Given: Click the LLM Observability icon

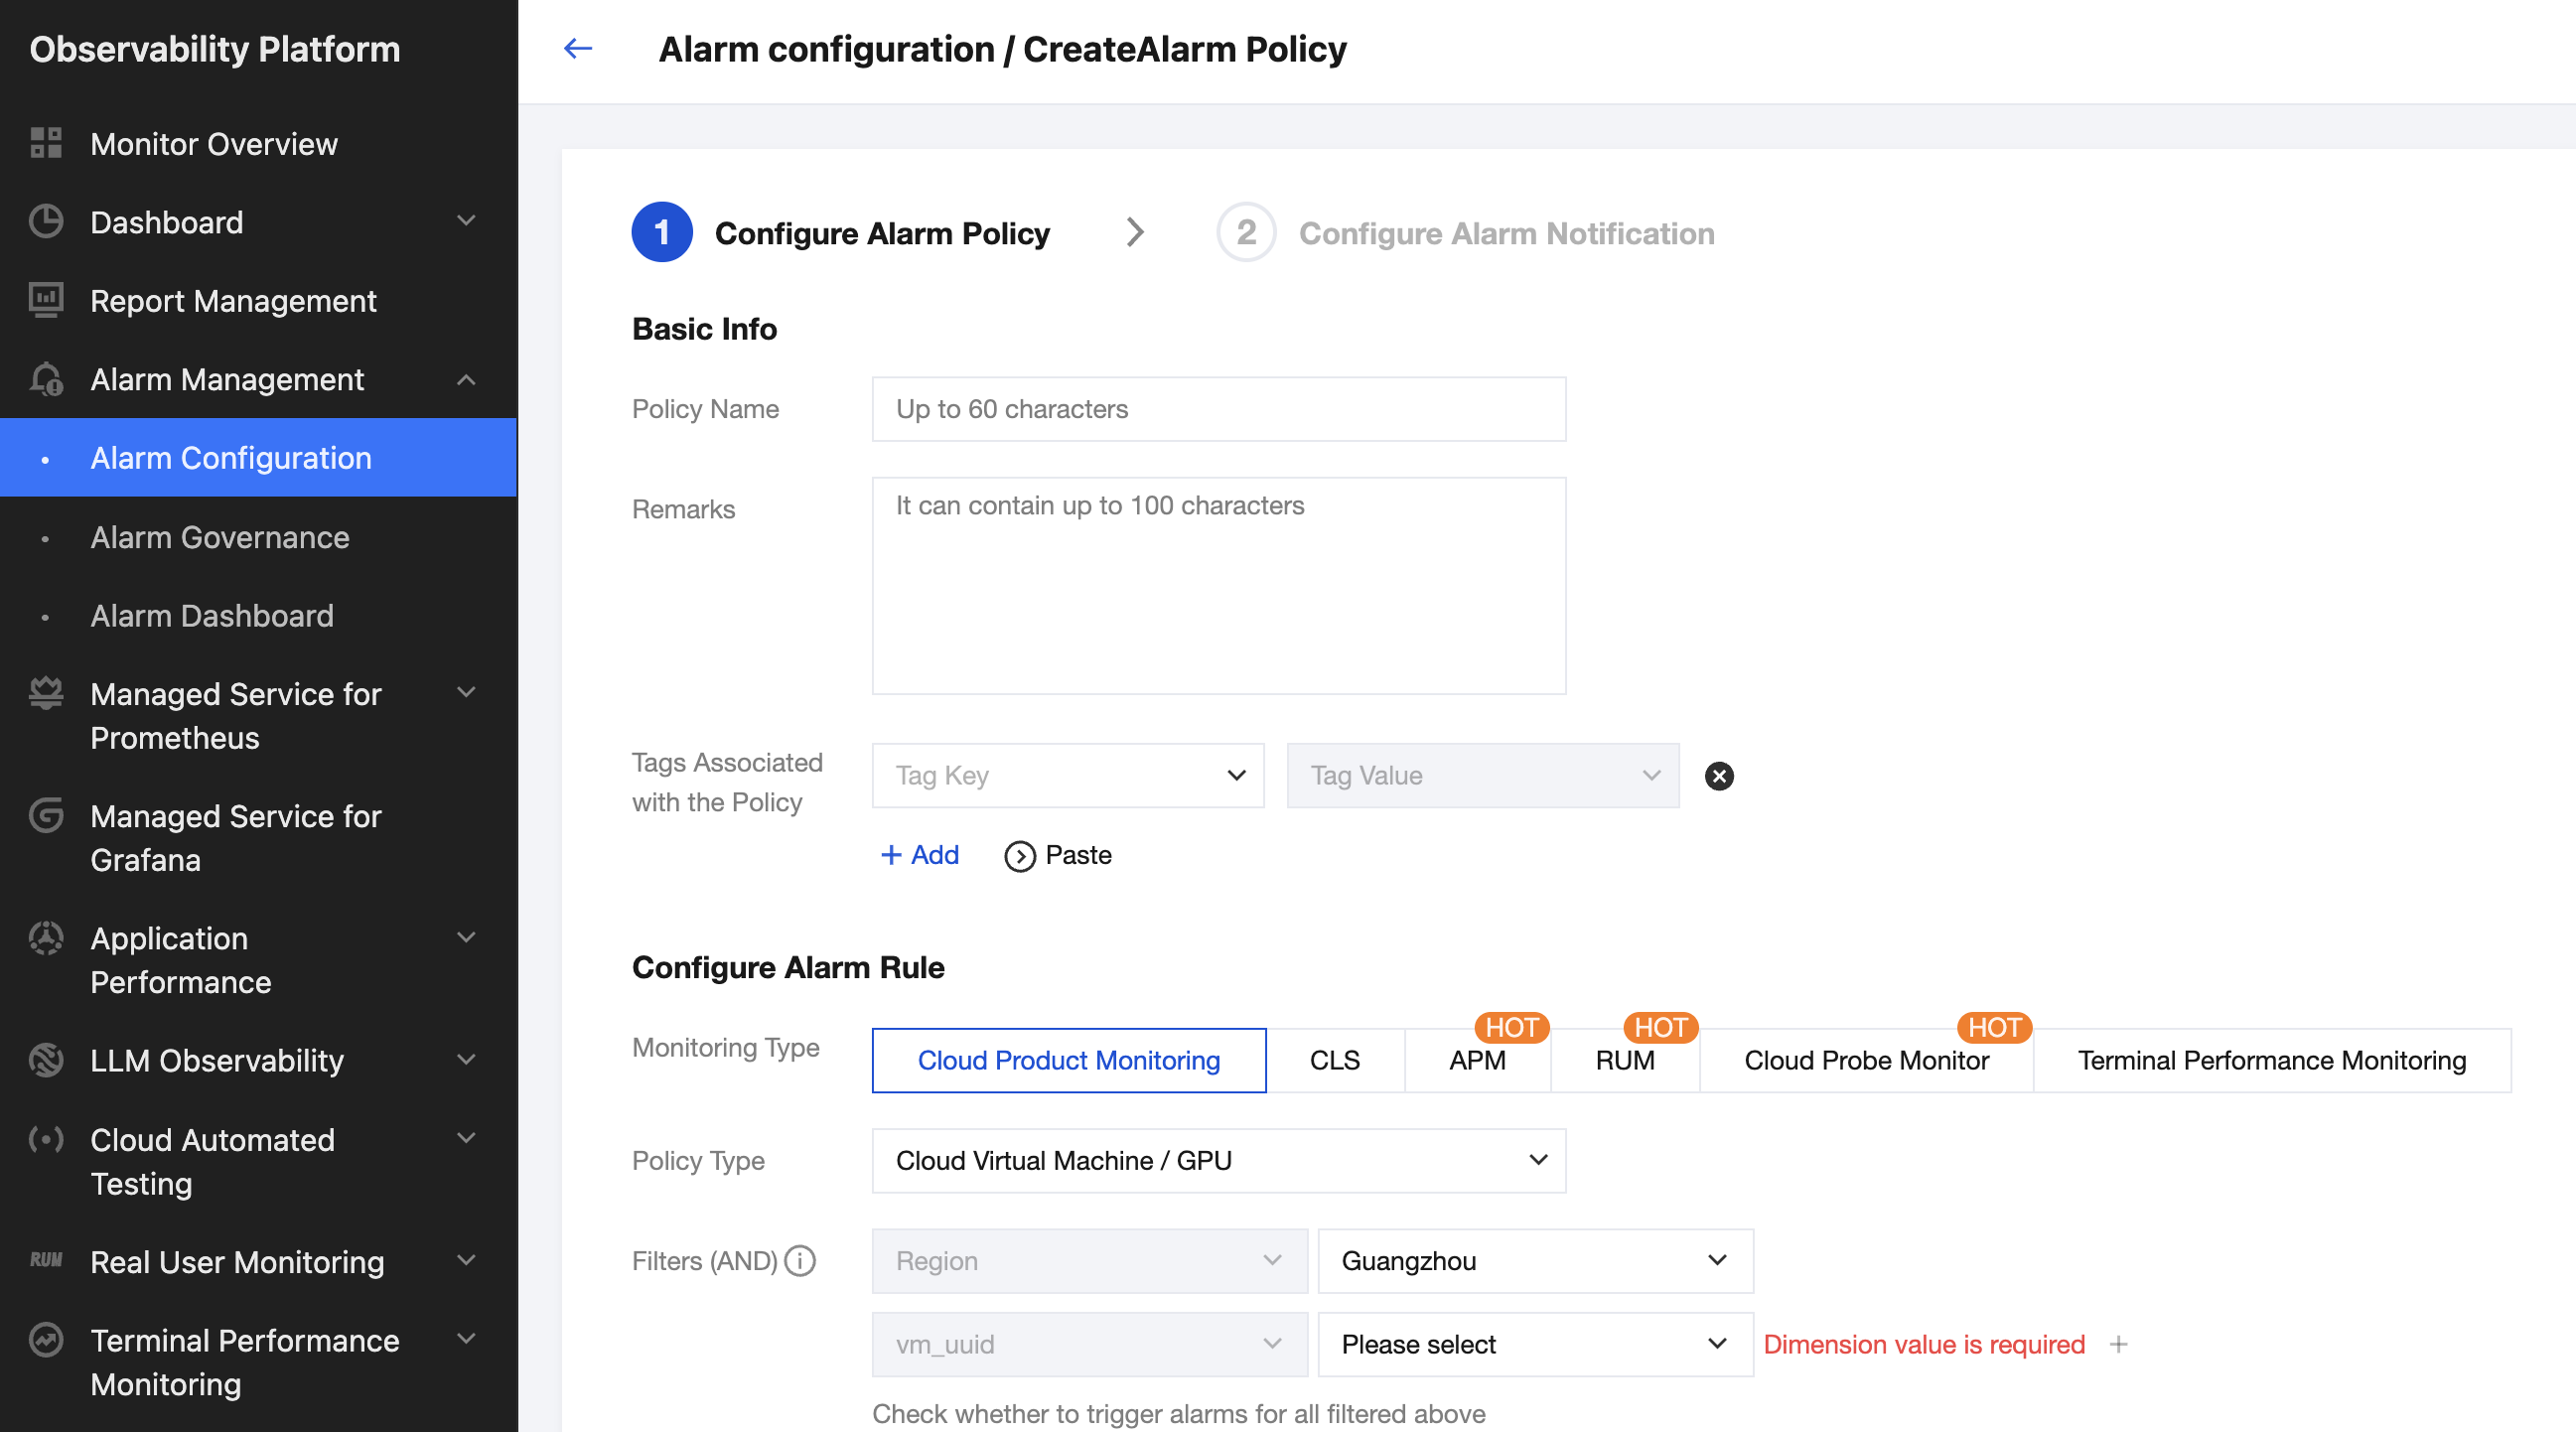Looking at the screenshot, I should pos(46,1060).
